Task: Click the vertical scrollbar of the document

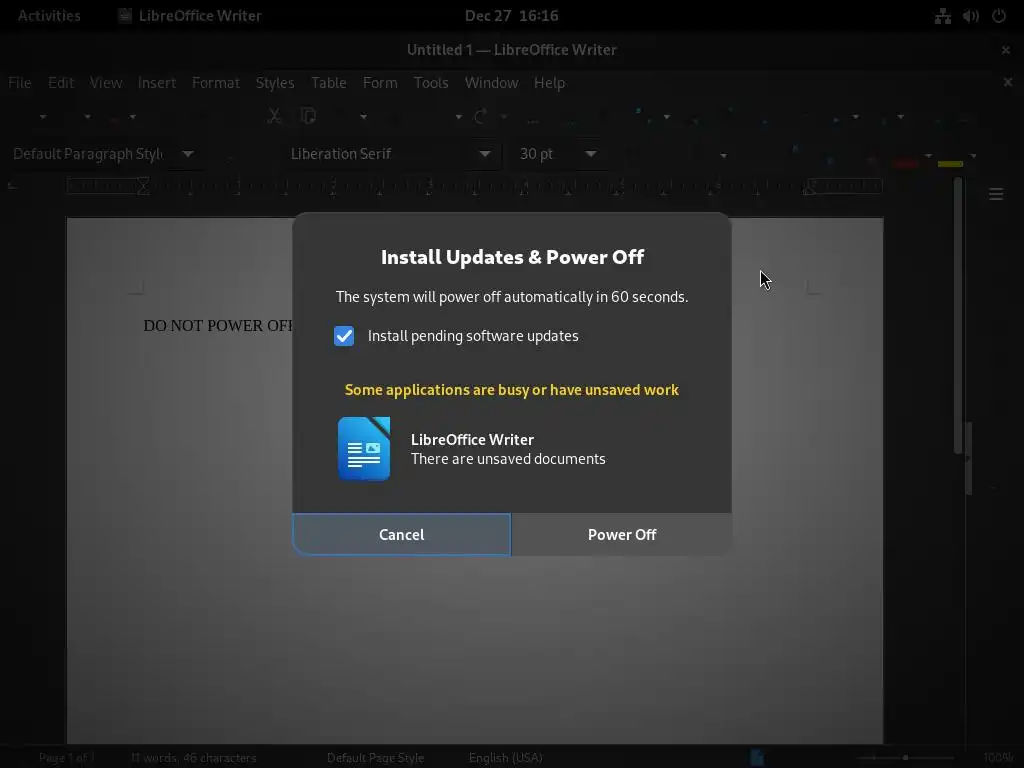Action: point(958,315)
